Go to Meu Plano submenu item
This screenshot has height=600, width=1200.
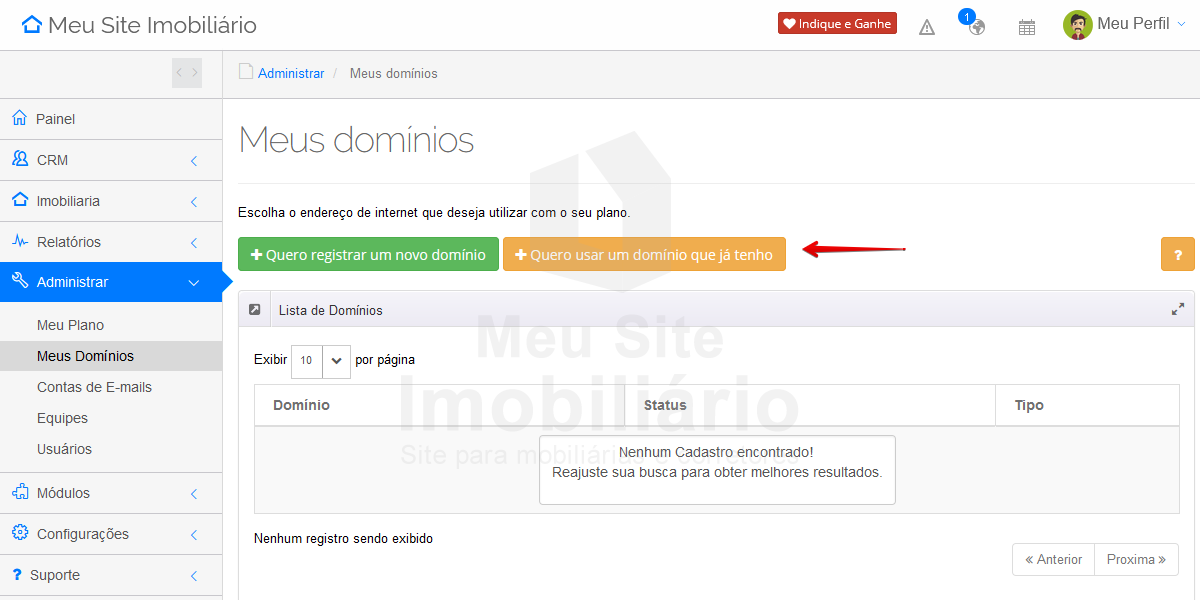tap(70, 325)
